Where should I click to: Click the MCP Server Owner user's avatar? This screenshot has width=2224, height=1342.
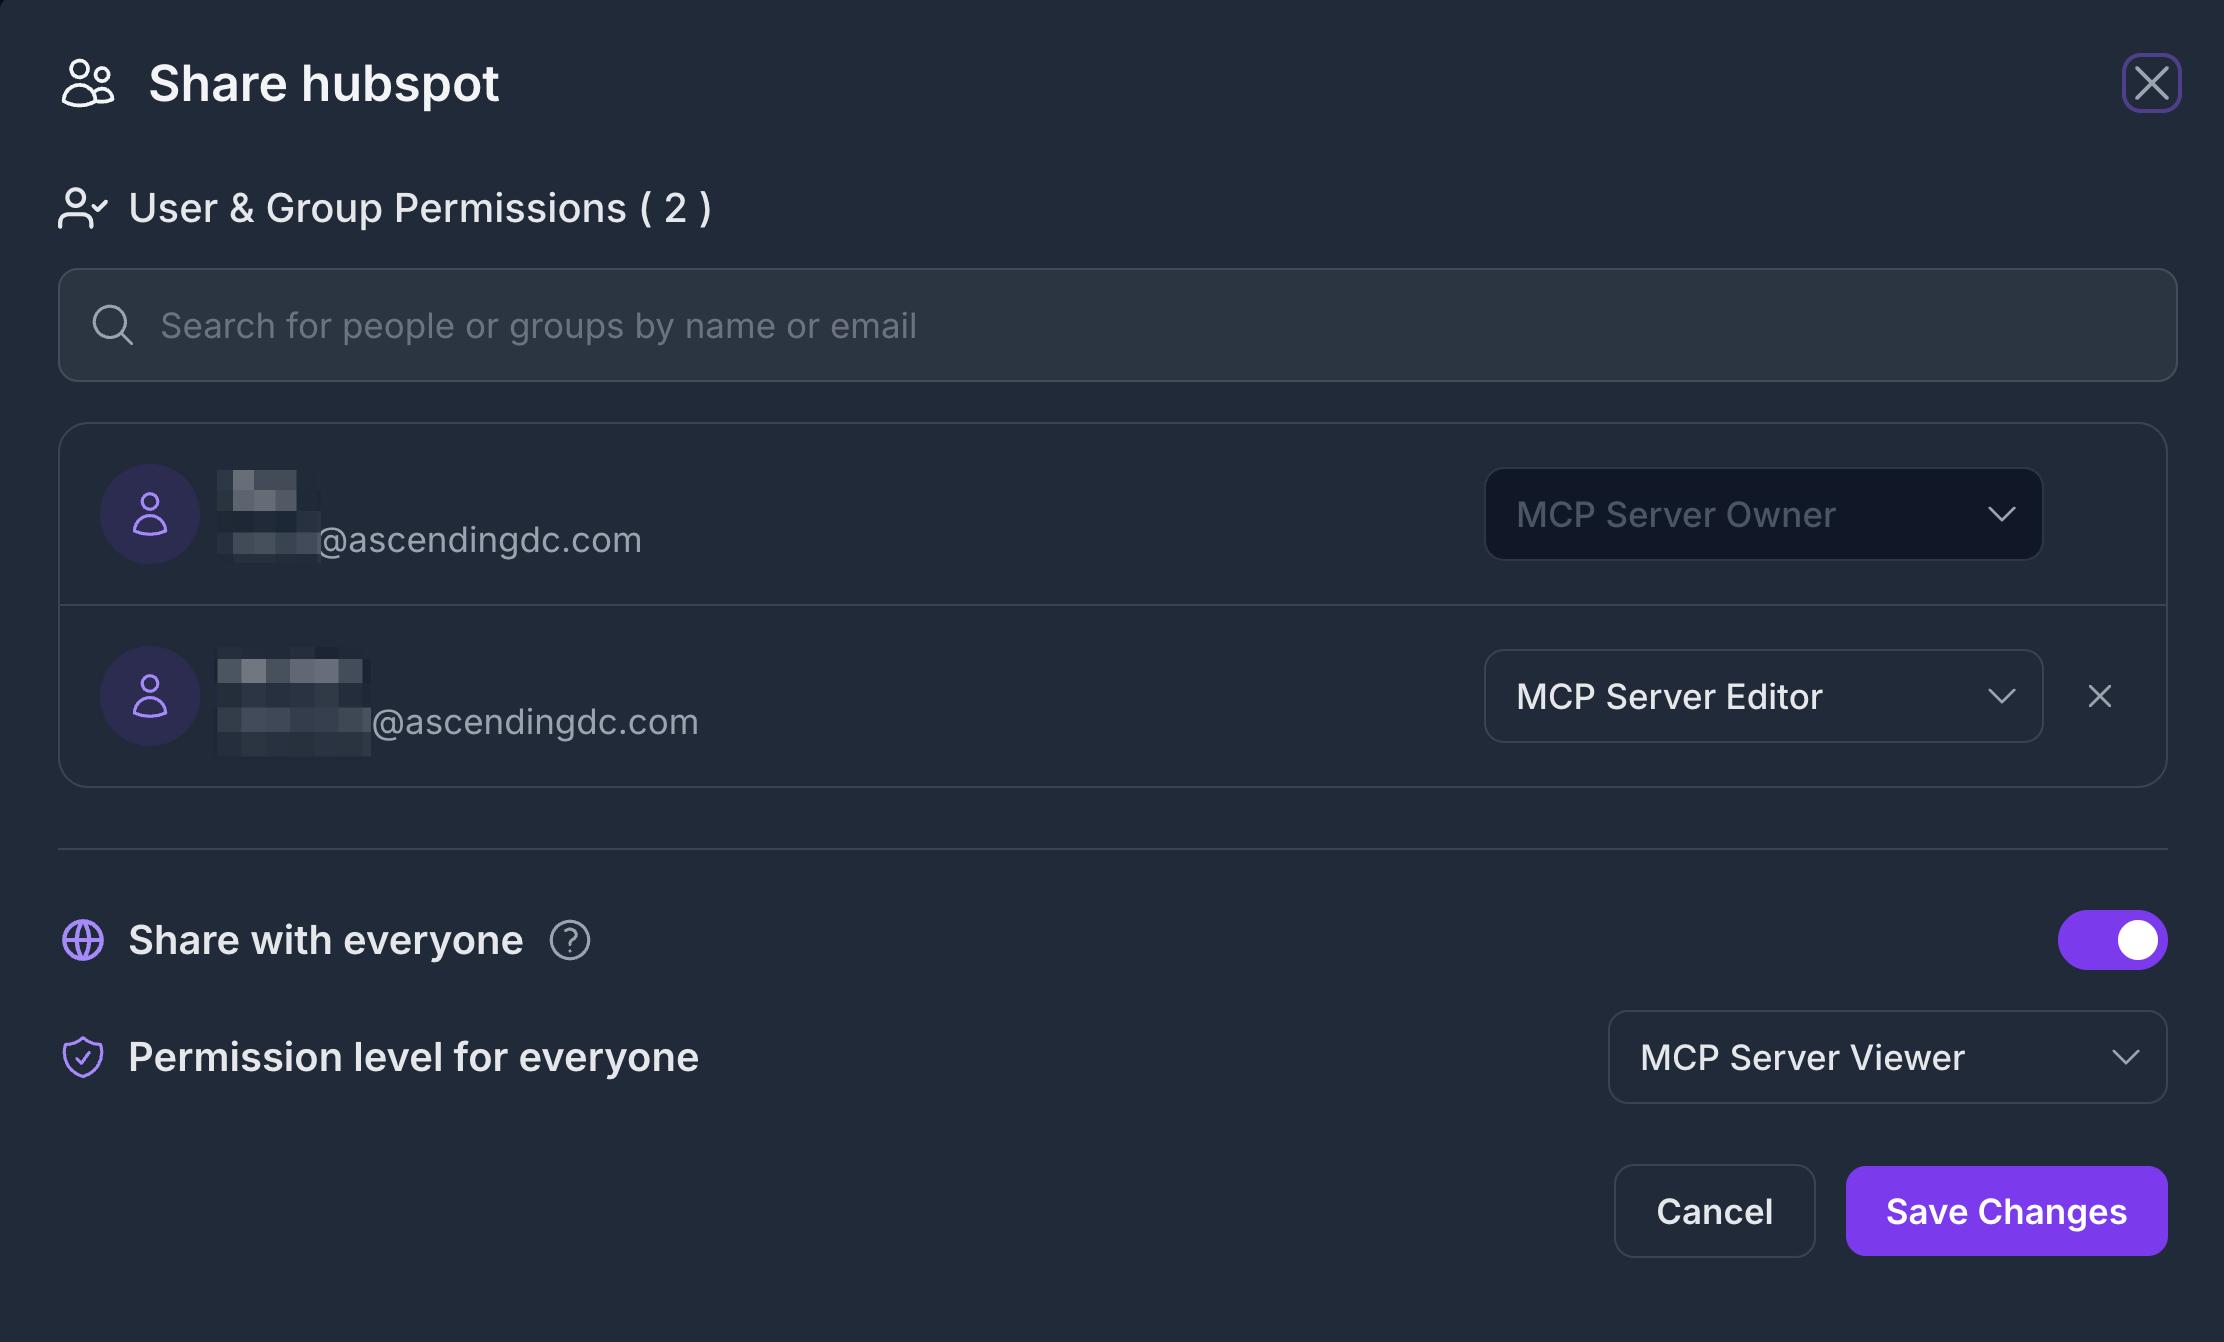150,514
